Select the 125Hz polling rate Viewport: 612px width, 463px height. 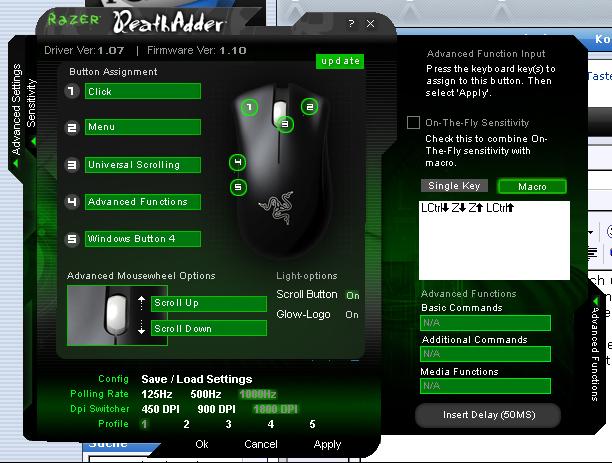pos(157,394)
